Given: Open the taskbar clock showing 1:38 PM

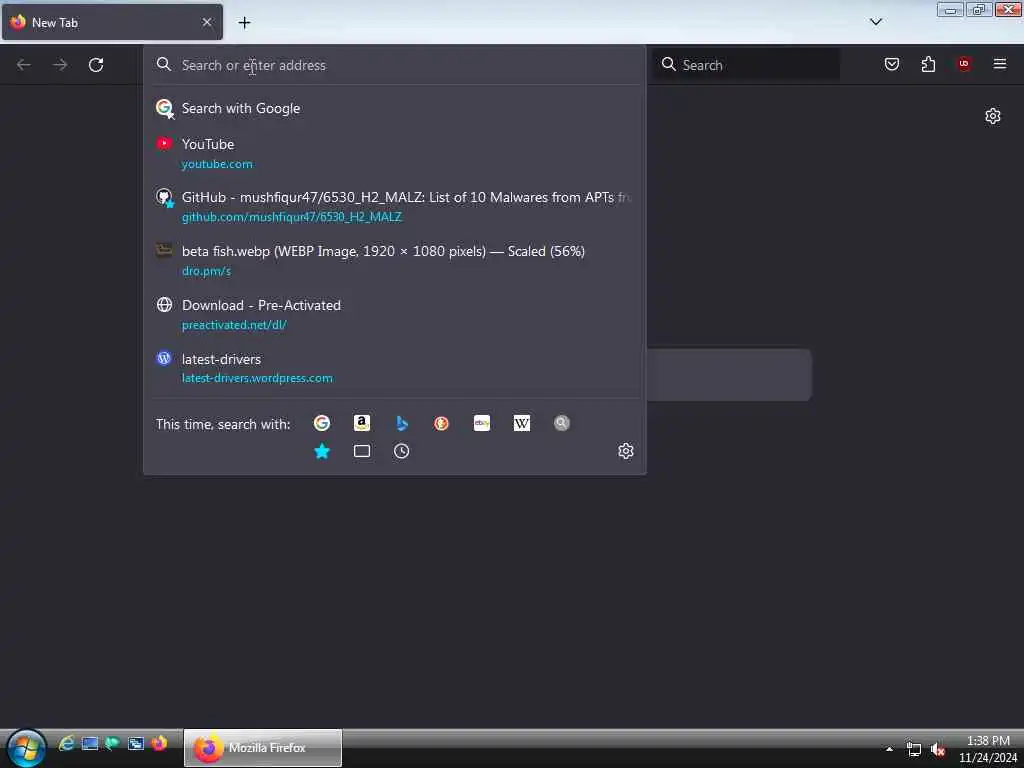Looking at the screenshot, I should (x=988, y=748).
